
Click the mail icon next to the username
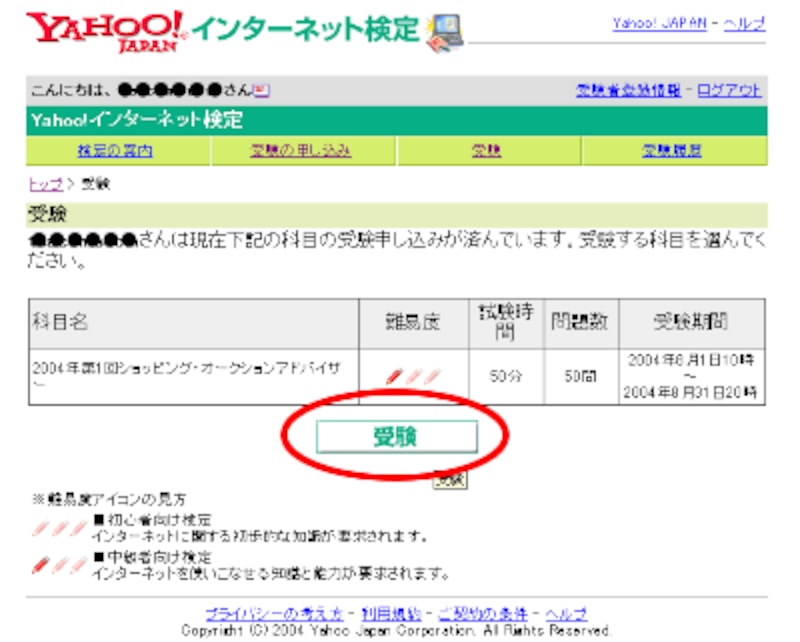click(262, 90)
